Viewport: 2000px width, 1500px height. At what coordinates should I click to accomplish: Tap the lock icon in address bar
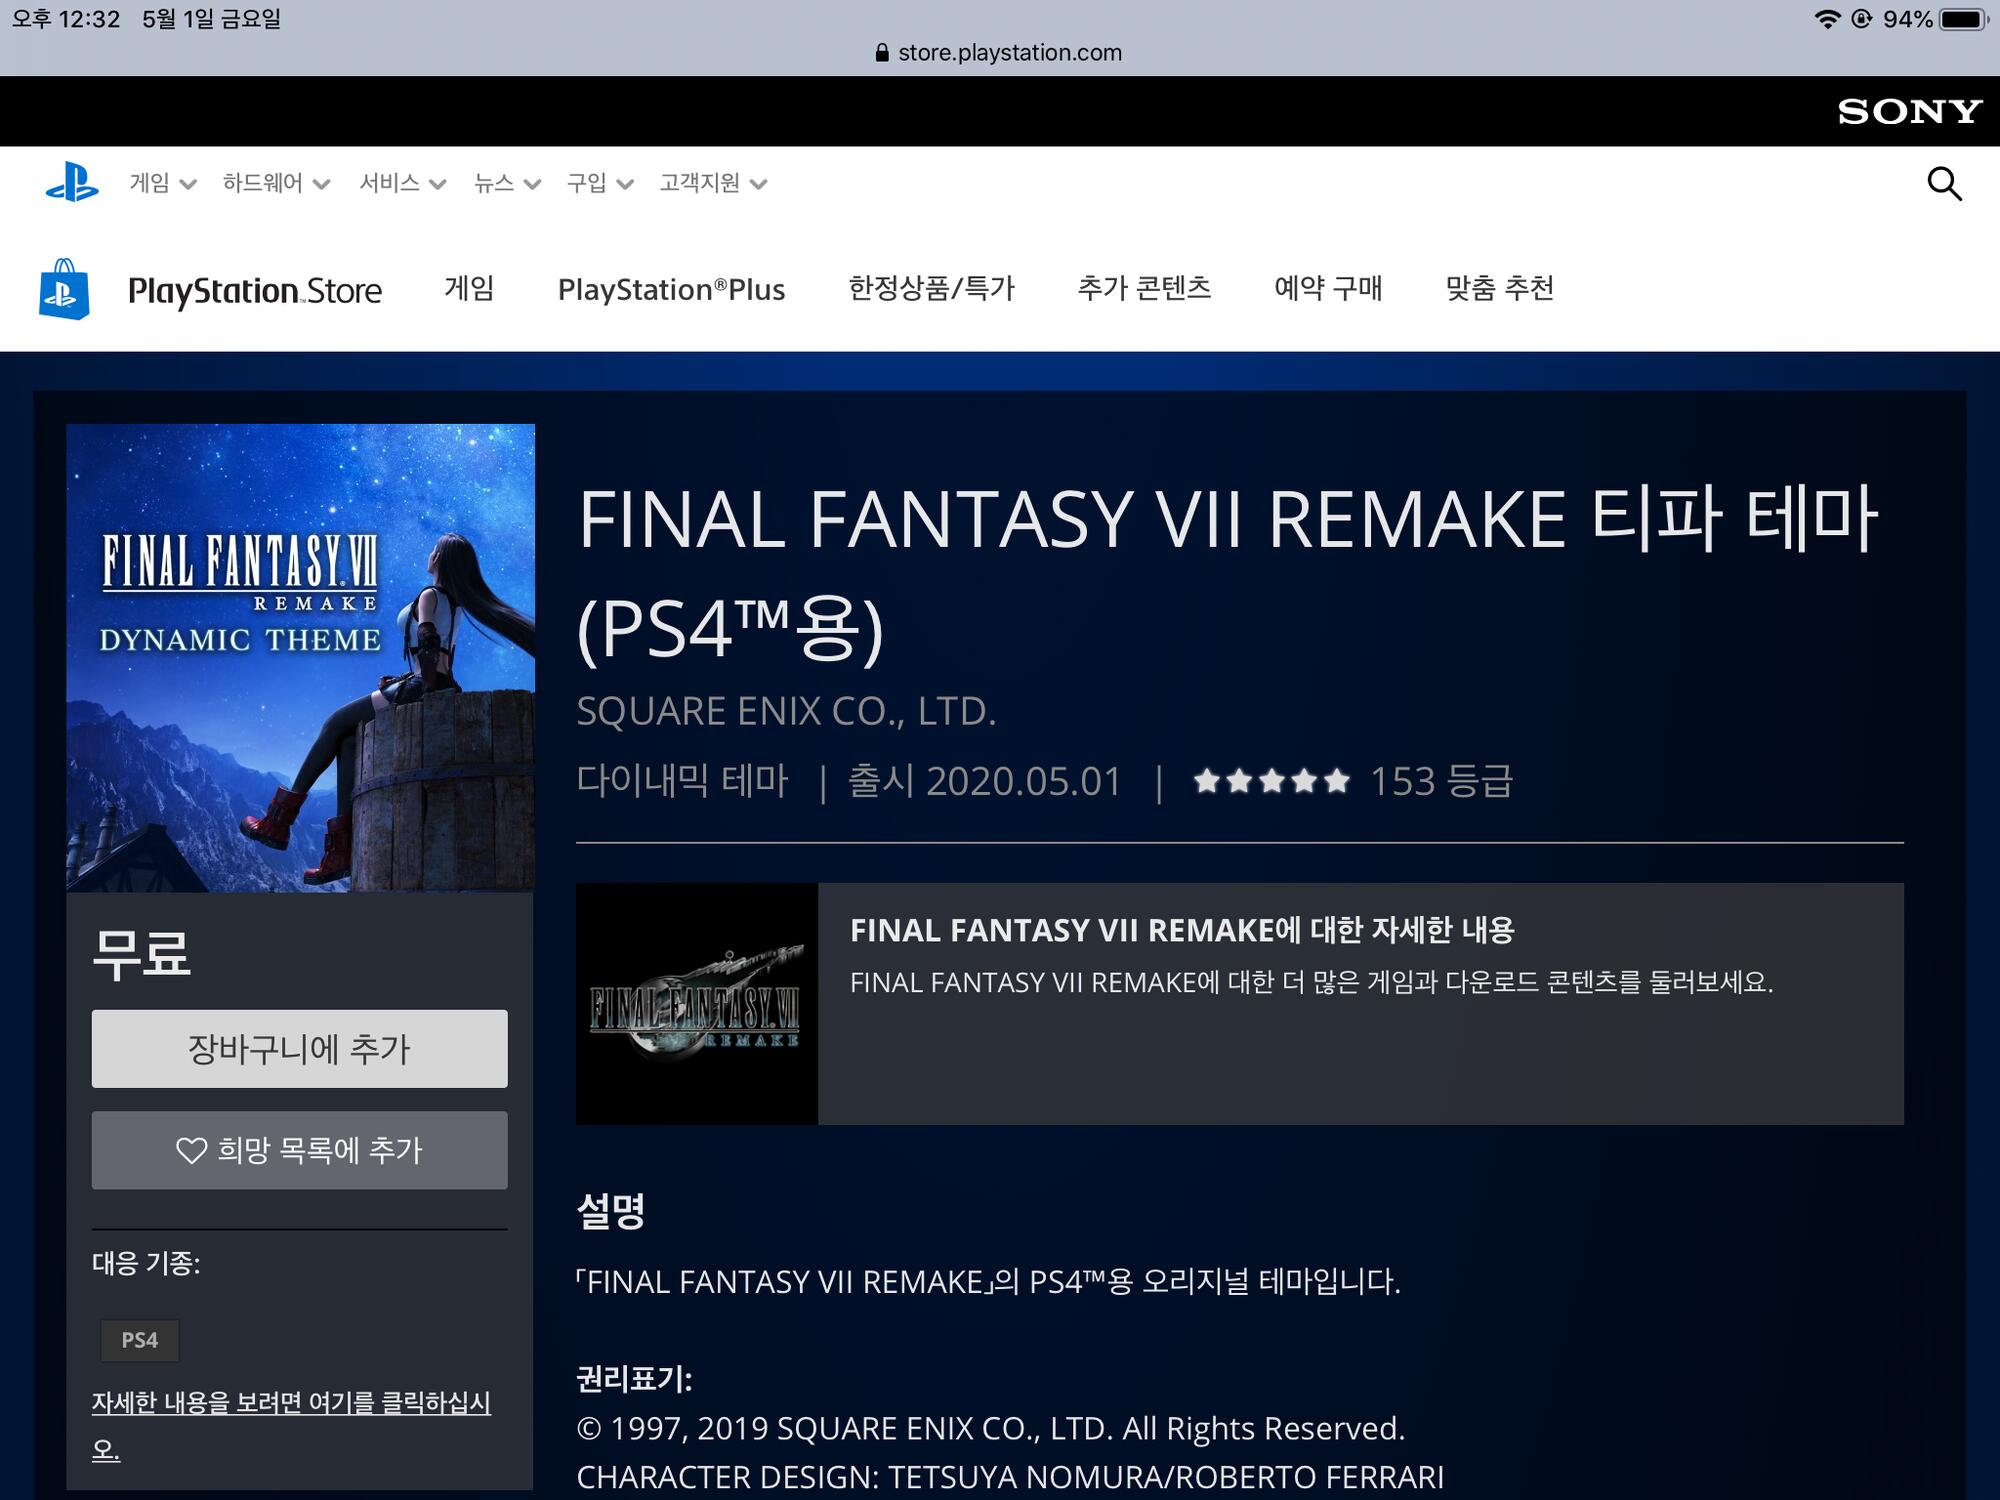[881, 53]
